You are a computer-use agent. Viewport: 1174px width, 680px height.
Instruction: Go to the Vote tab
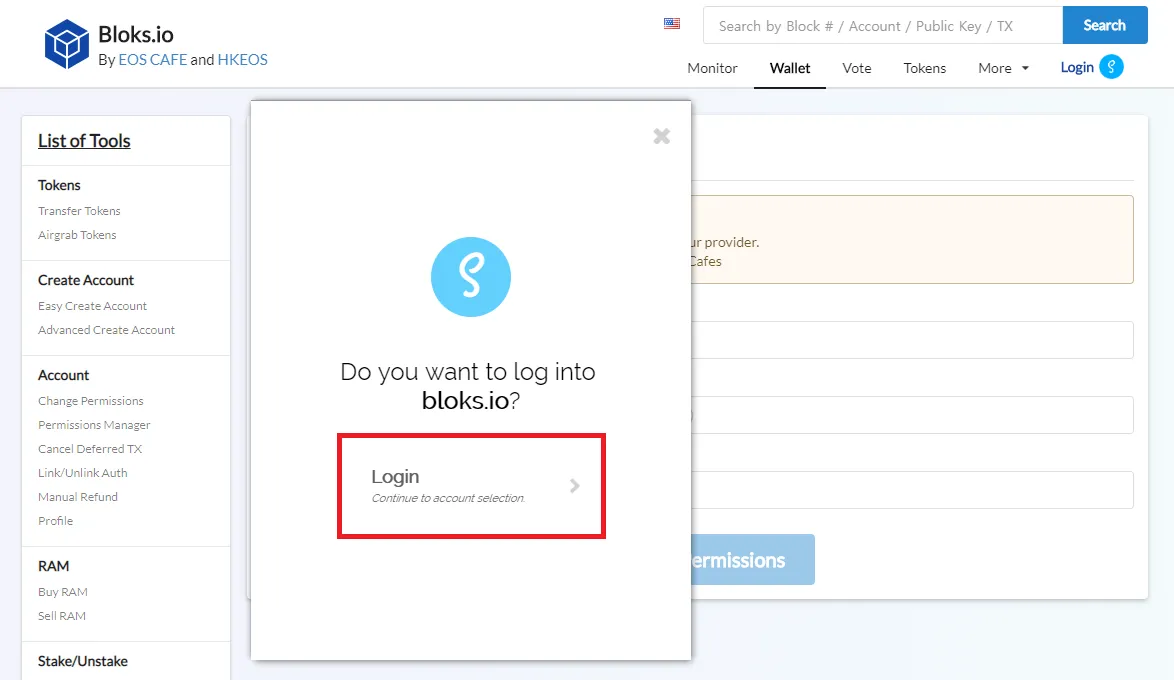[x=857, y=68]
